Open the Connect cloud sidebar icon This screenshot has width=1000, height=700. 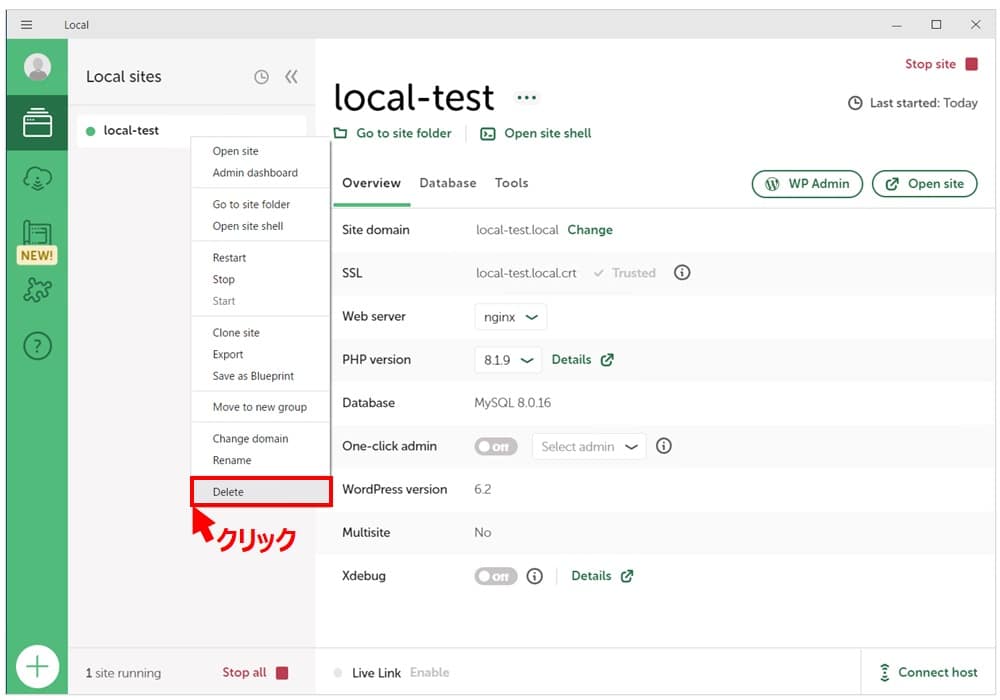(38, 178)
